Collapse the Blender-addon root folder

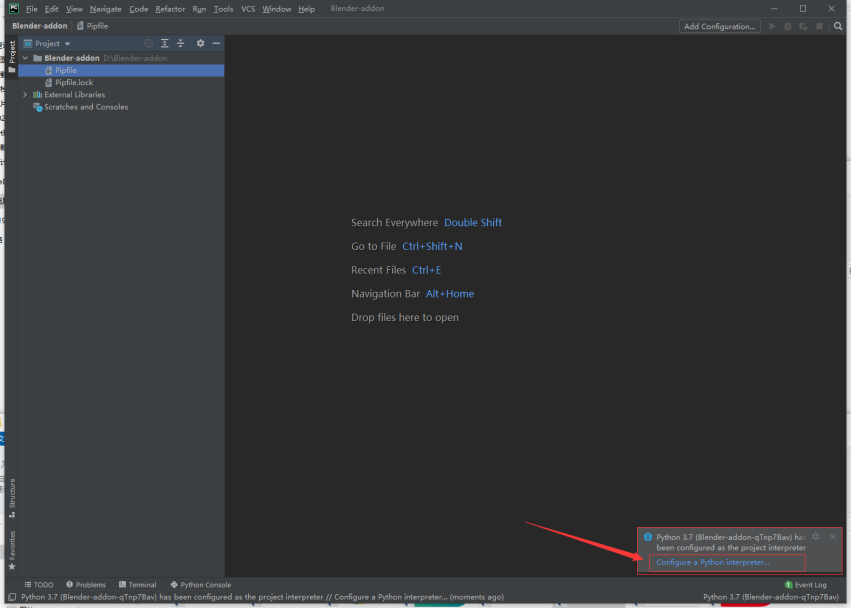click(x=25, y=58)
